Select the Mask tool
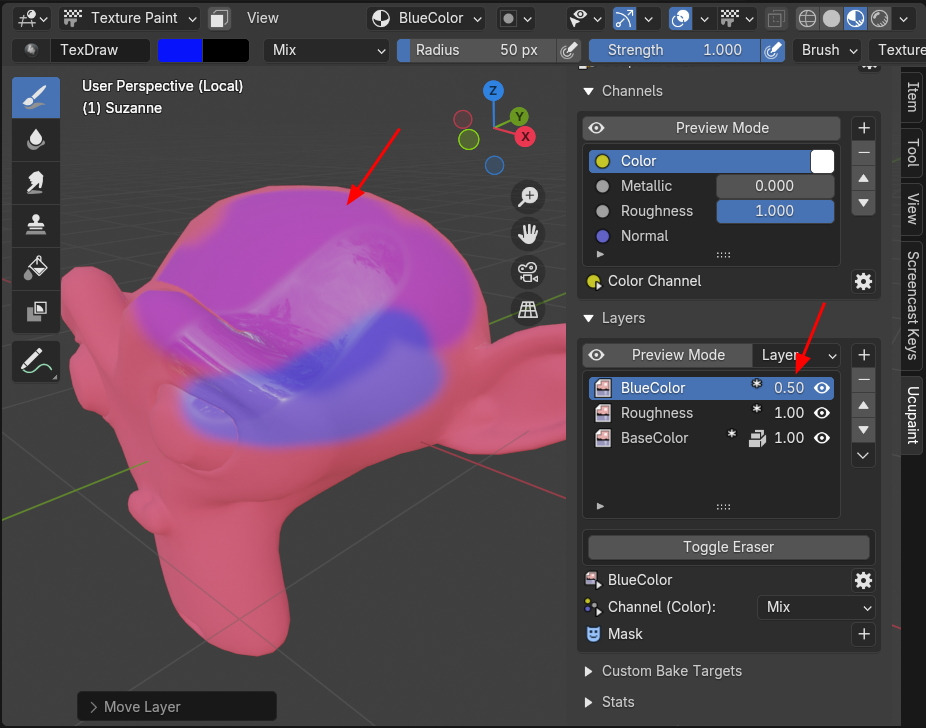The height and width of the screenshot is (728, 926). (x=35, y=311)
